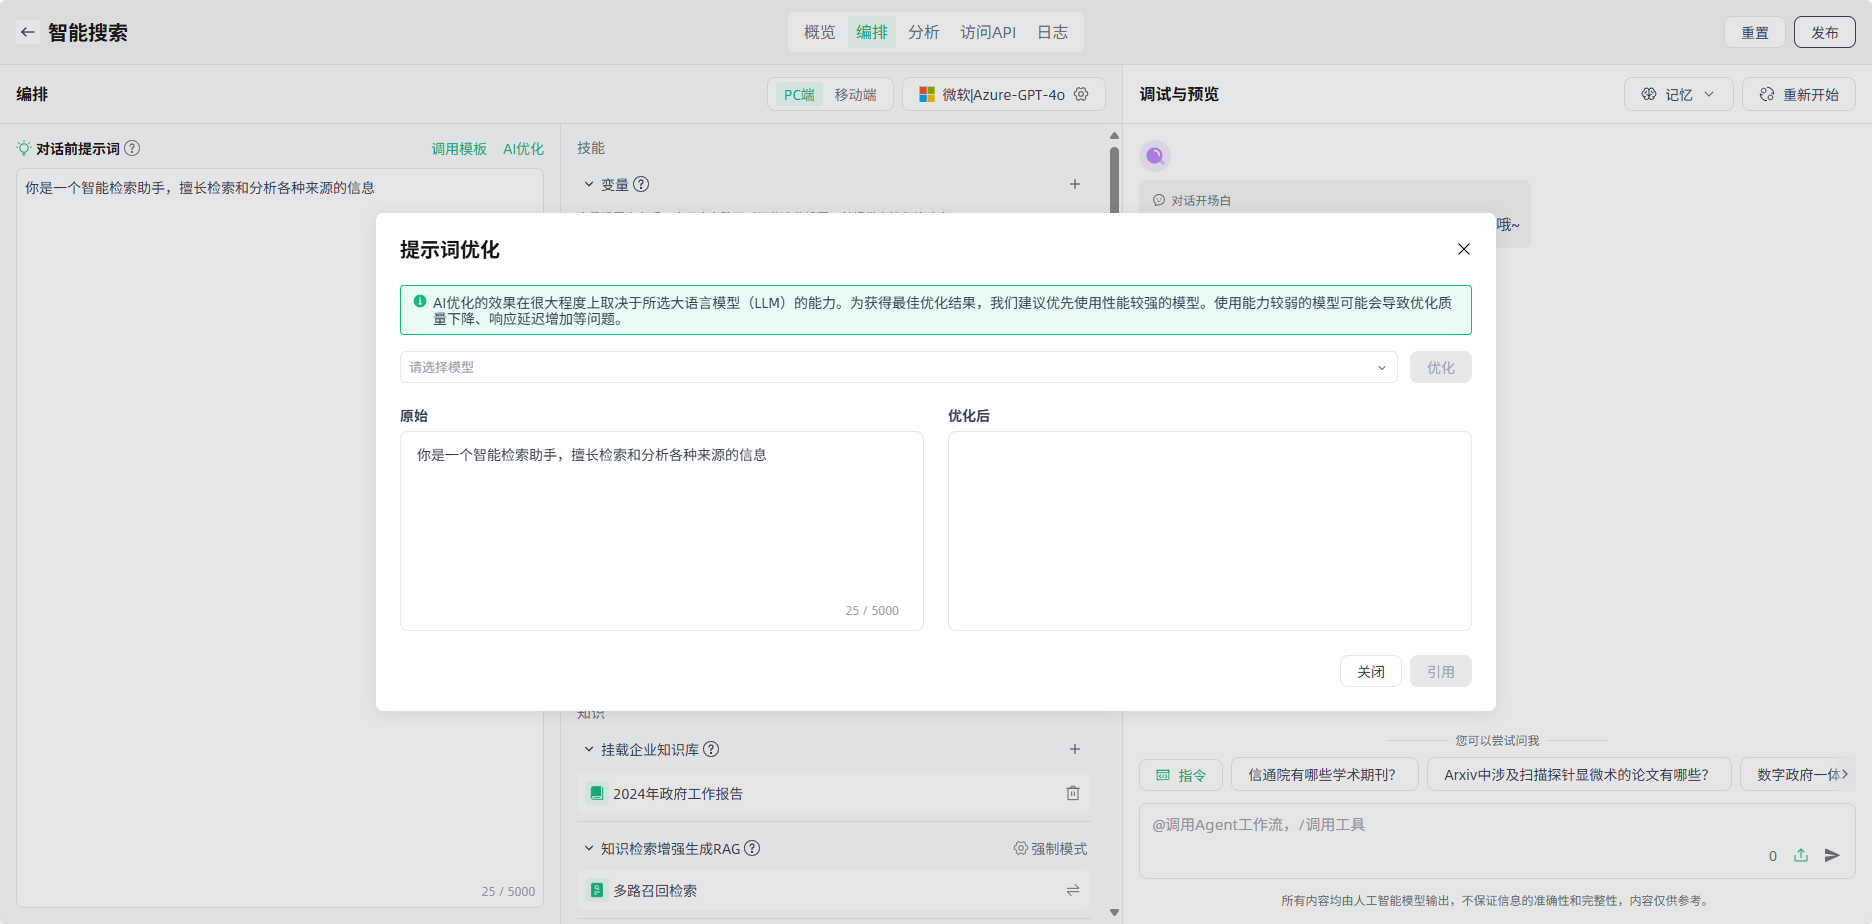1872x924 pixels.
Task: Go to the 分析 tab
Action: (x=924, y=32)
